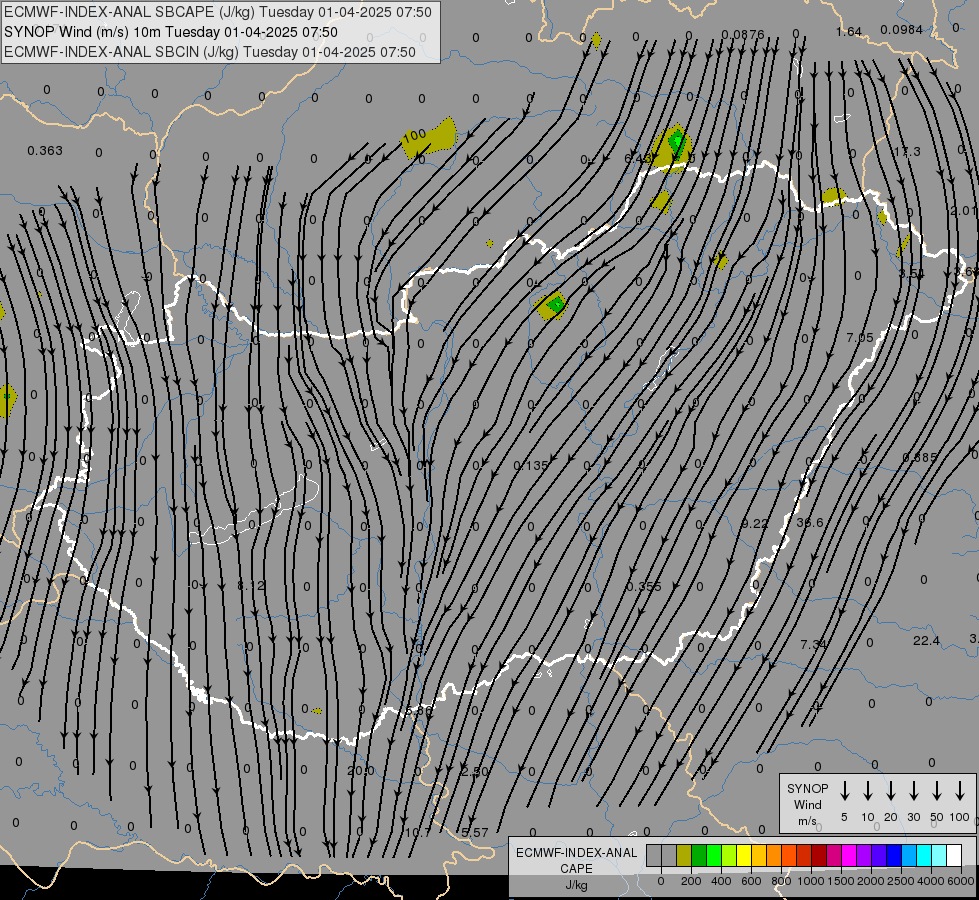The image size is (979, 900).
Task: Click the 17.3 value on the map
Action: click(907, 152)
